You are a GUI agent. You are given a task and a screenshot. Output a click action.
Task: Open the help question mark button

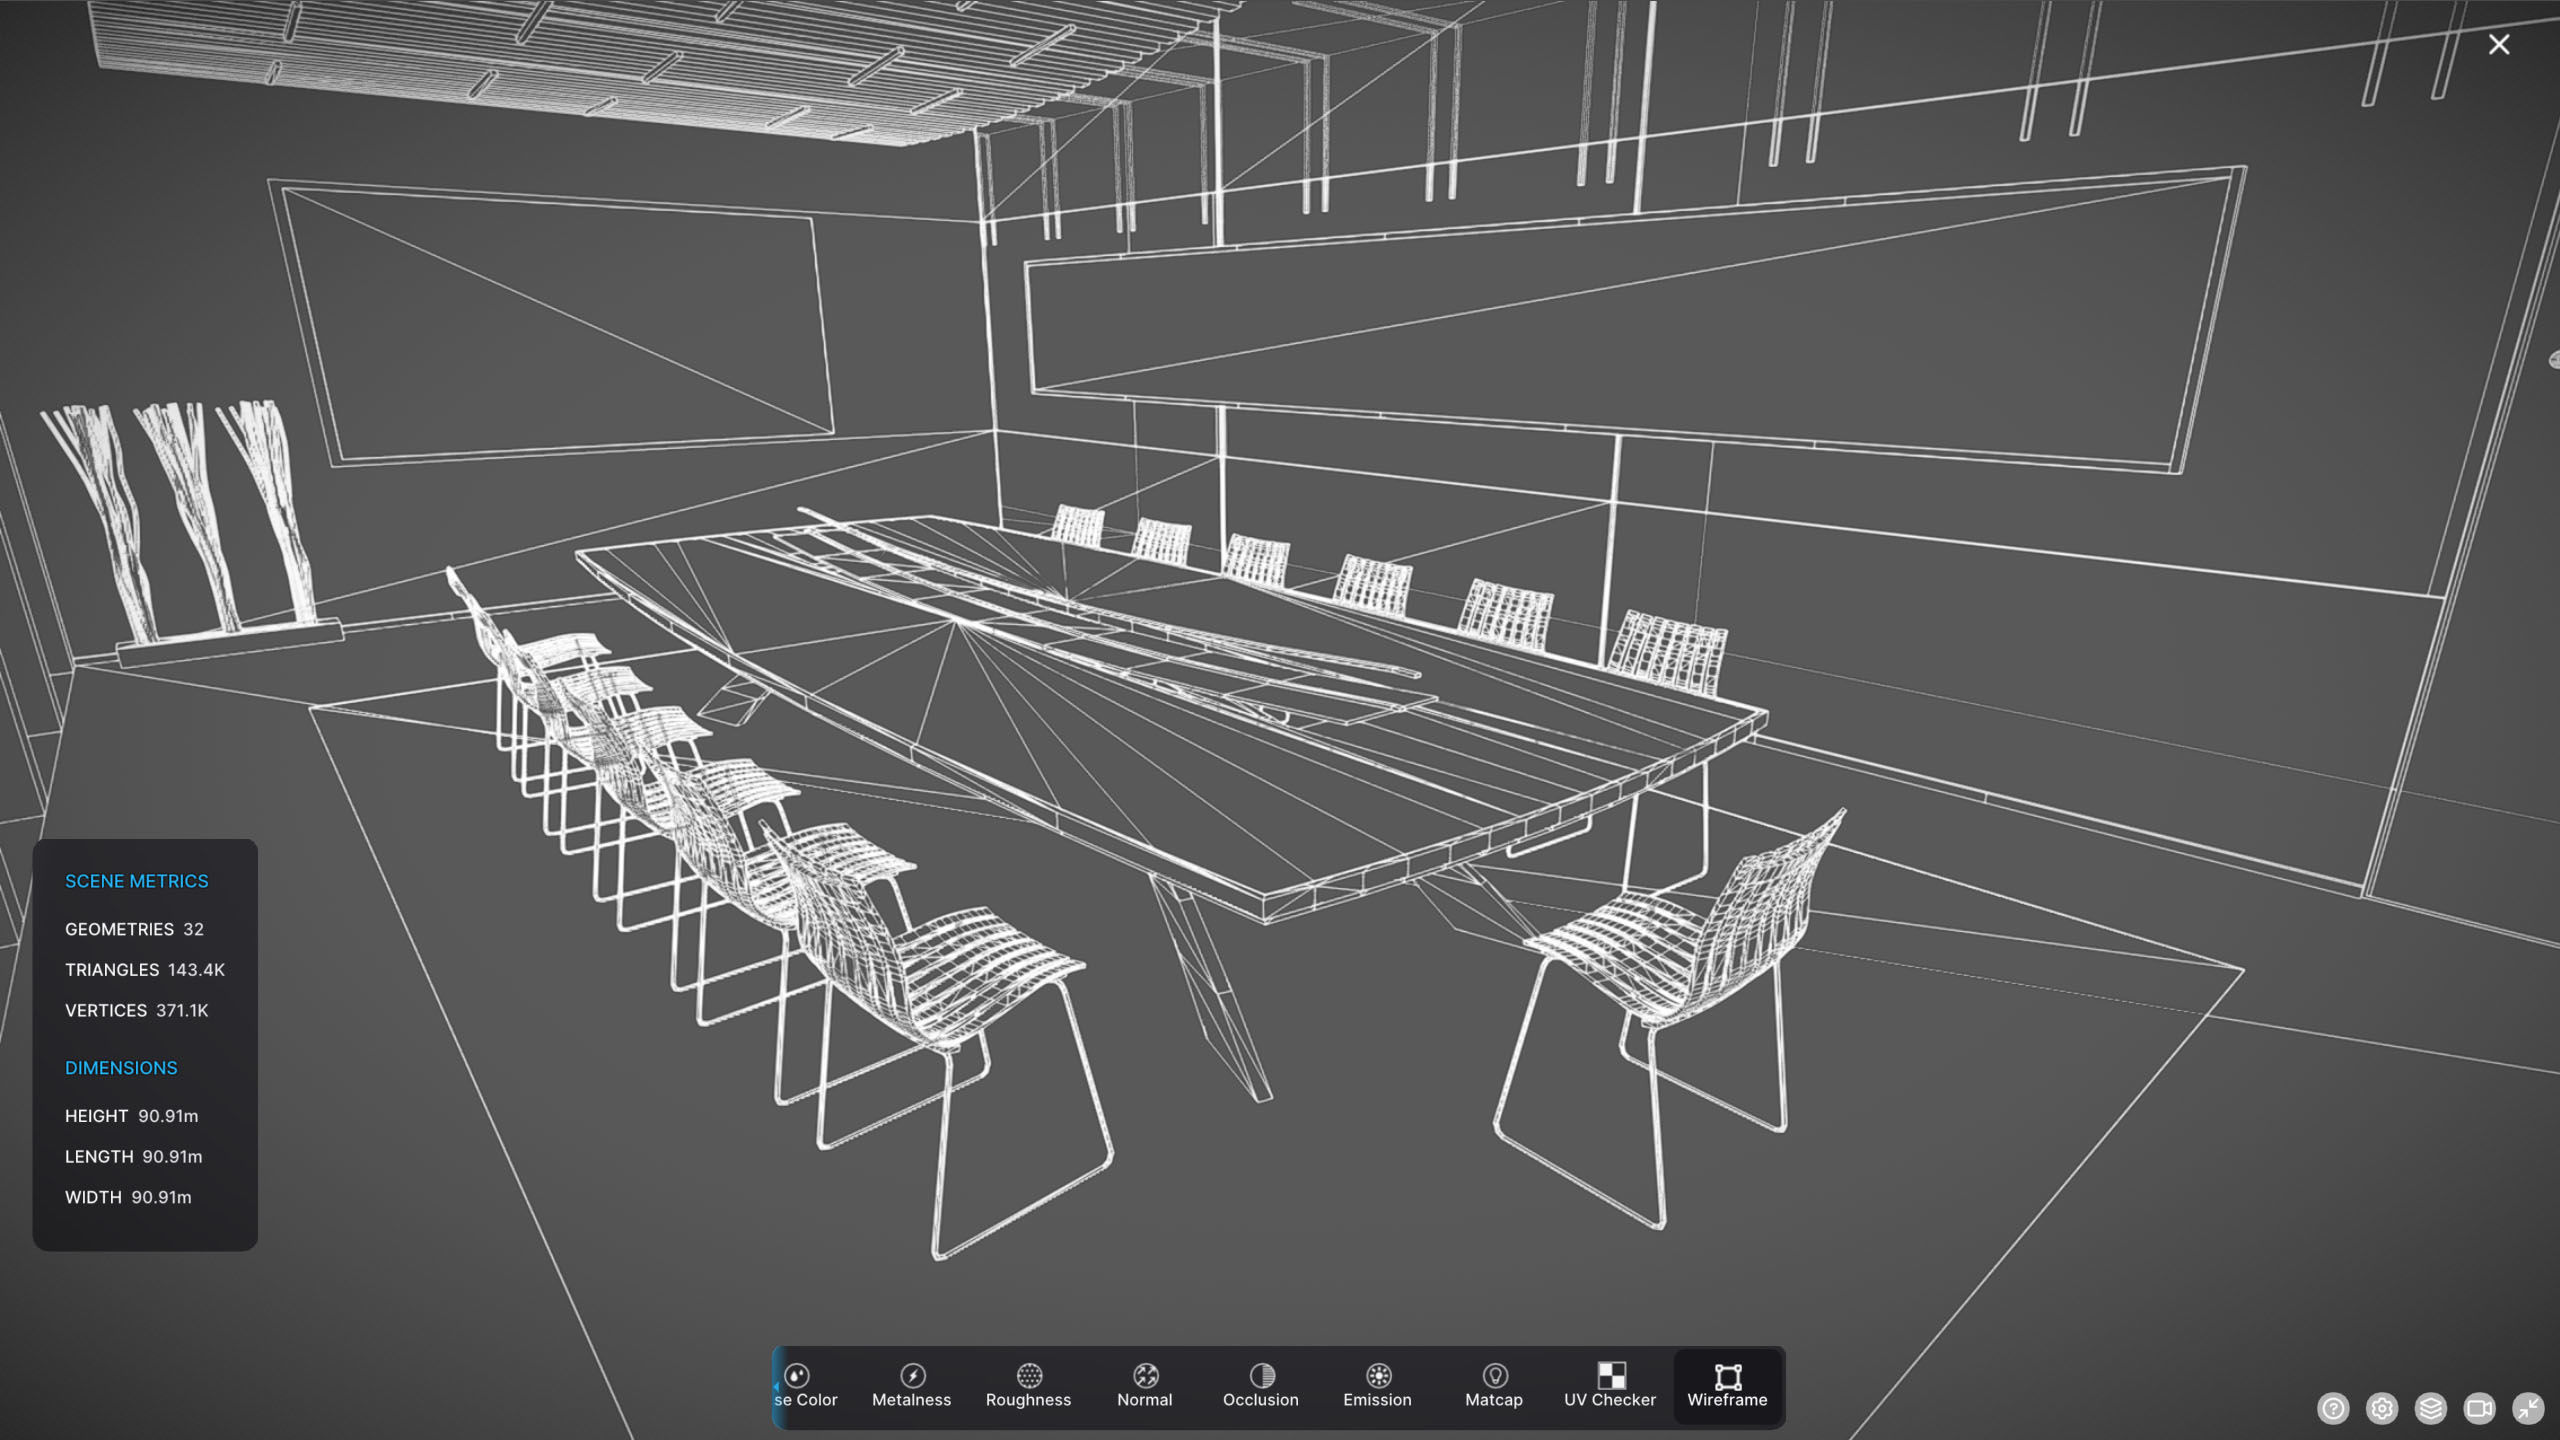coord(2333,1408)
